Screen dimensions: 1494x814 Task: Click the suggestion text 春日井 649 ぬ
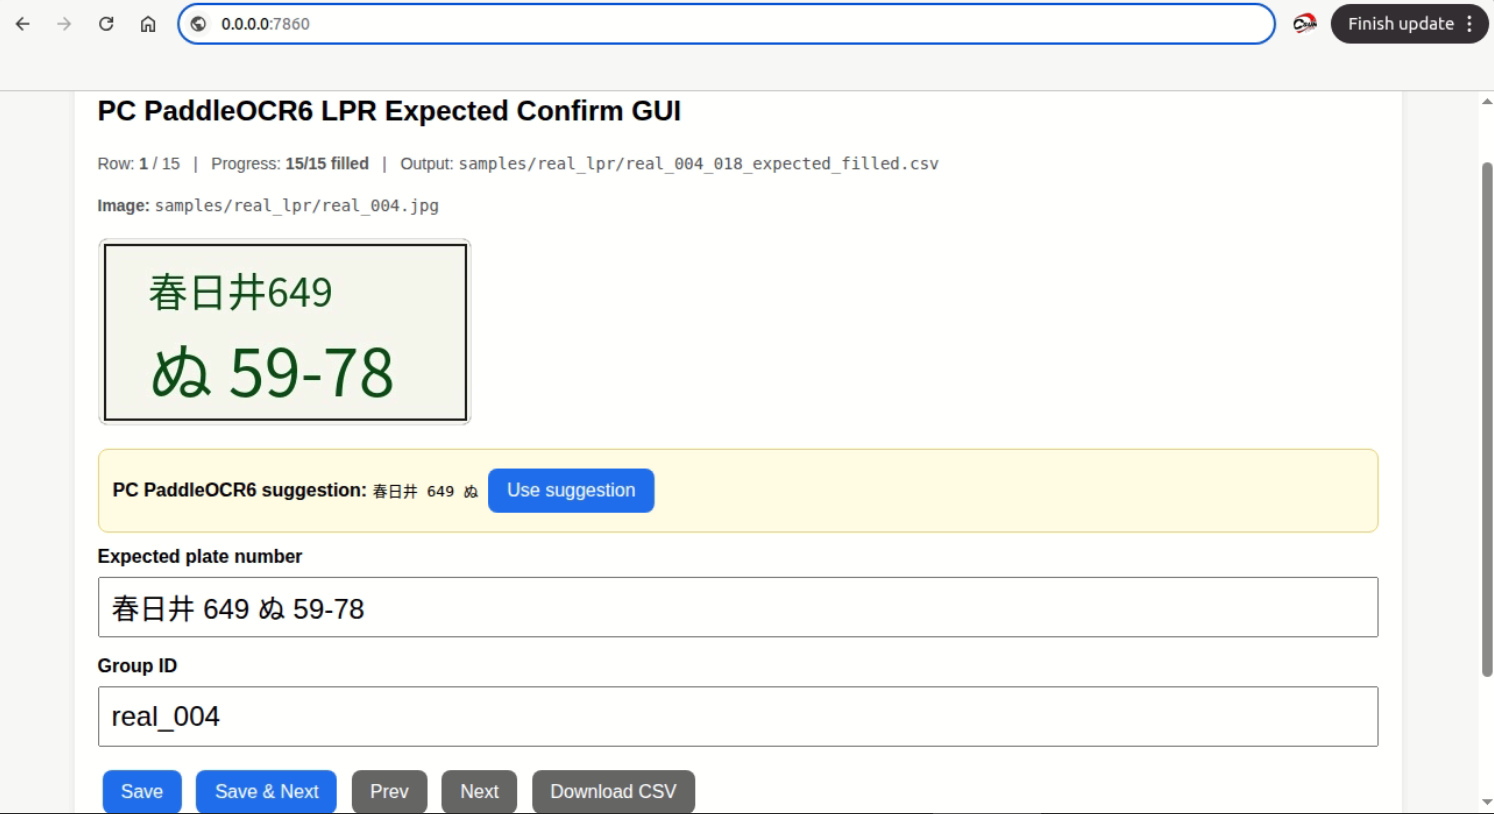(425, 491)
